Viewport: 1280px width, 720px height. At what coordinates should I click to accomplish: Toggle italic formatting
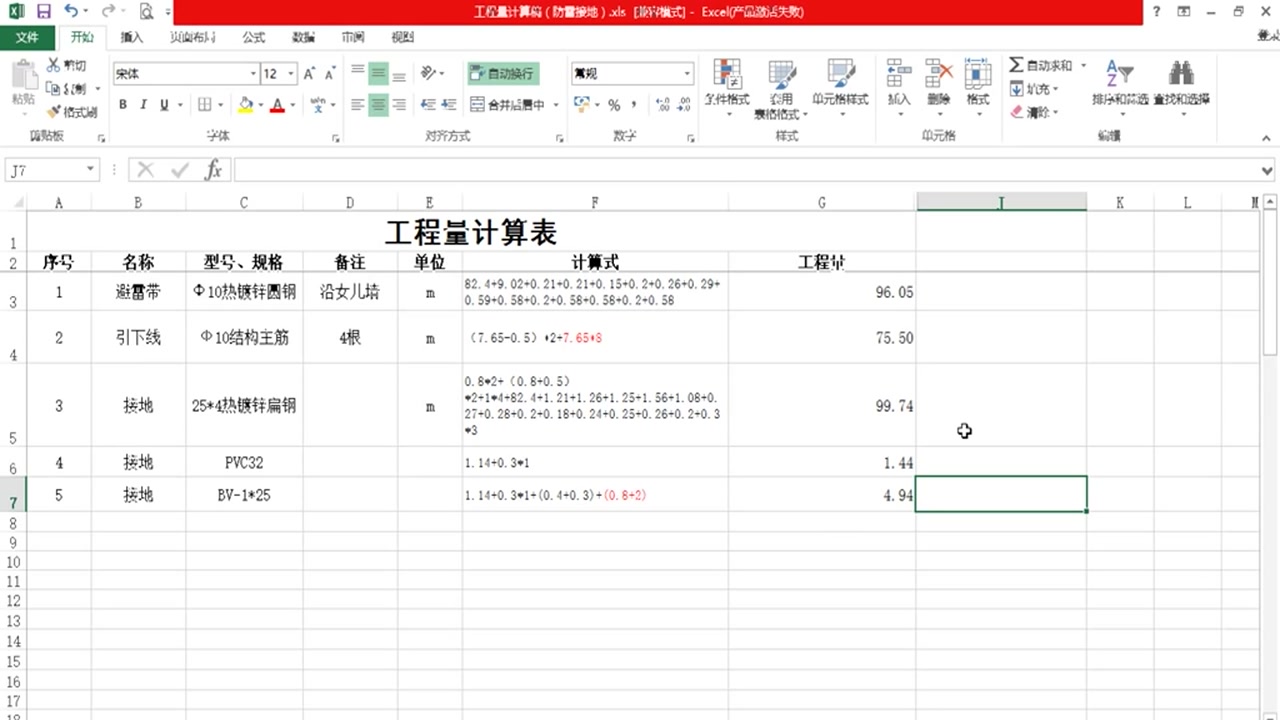coord(143,104)
